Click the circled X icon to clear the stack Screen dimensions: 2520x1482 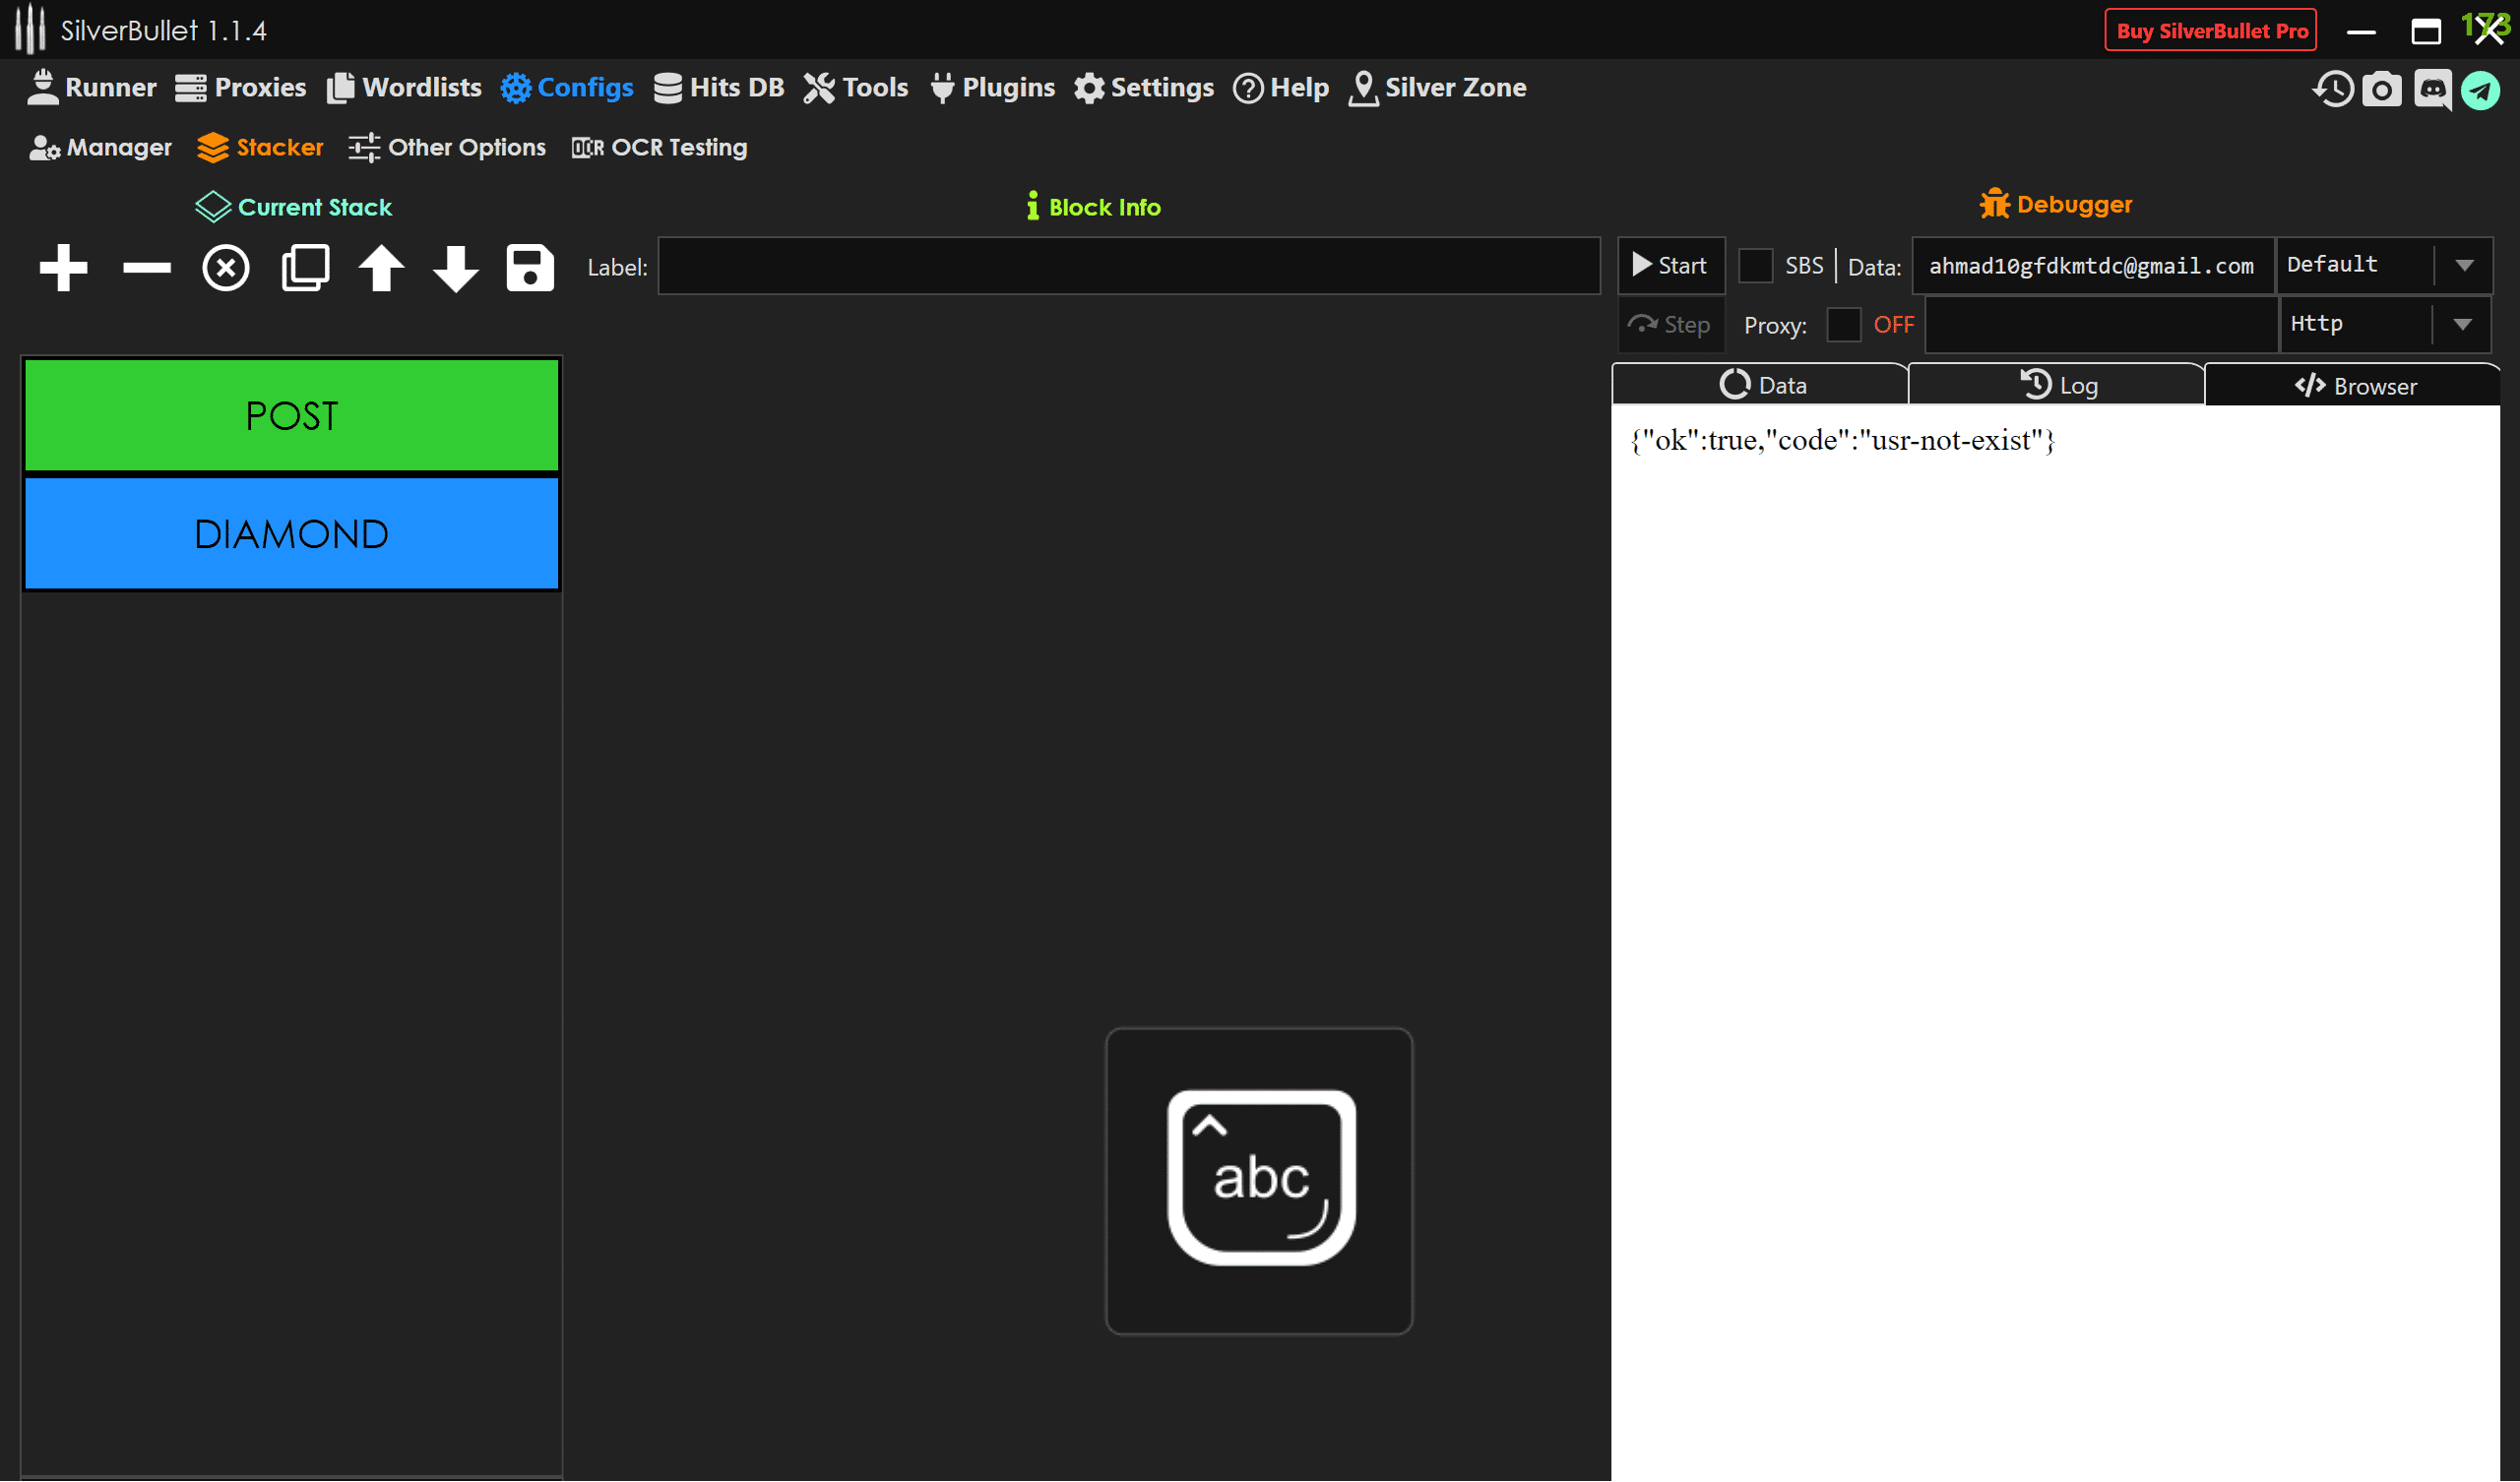click(x=226, y=268)
